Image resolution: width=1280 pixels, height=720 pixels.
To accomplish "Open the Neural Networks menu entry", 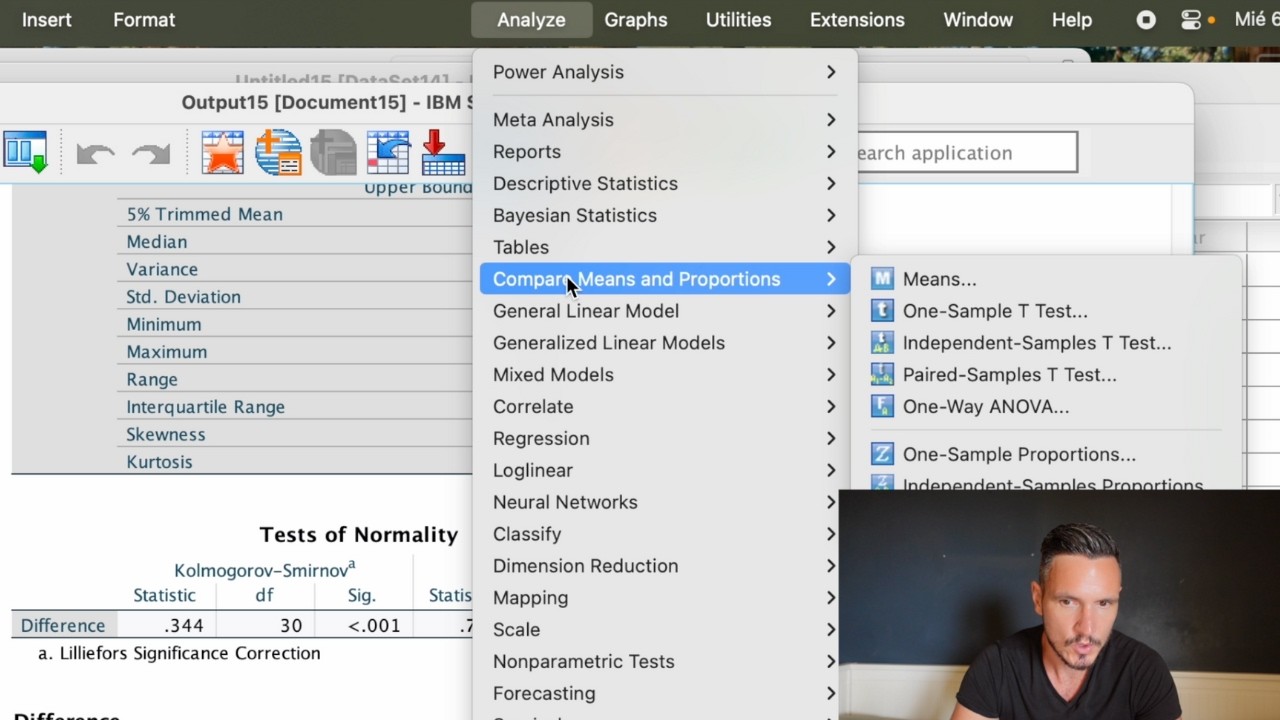I will 665,502.
